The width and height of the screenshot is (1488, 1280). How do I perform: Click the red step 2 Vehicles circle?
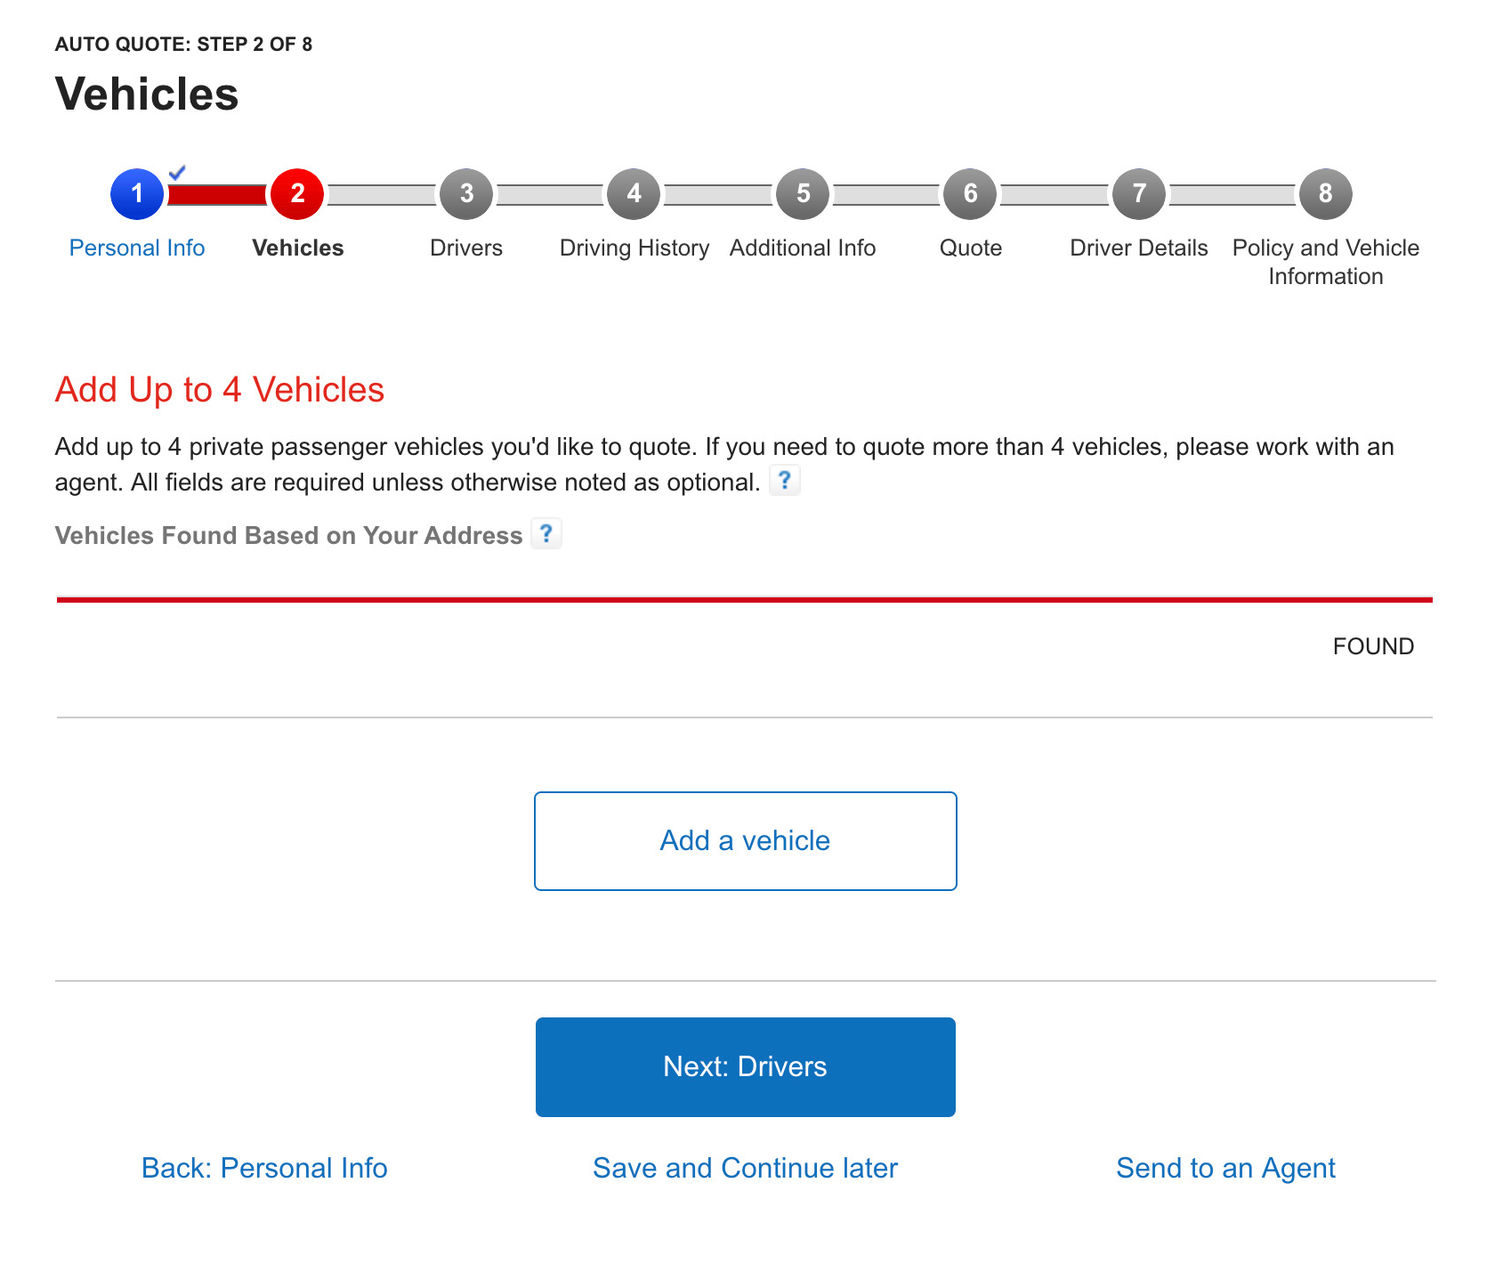(296, 194)
